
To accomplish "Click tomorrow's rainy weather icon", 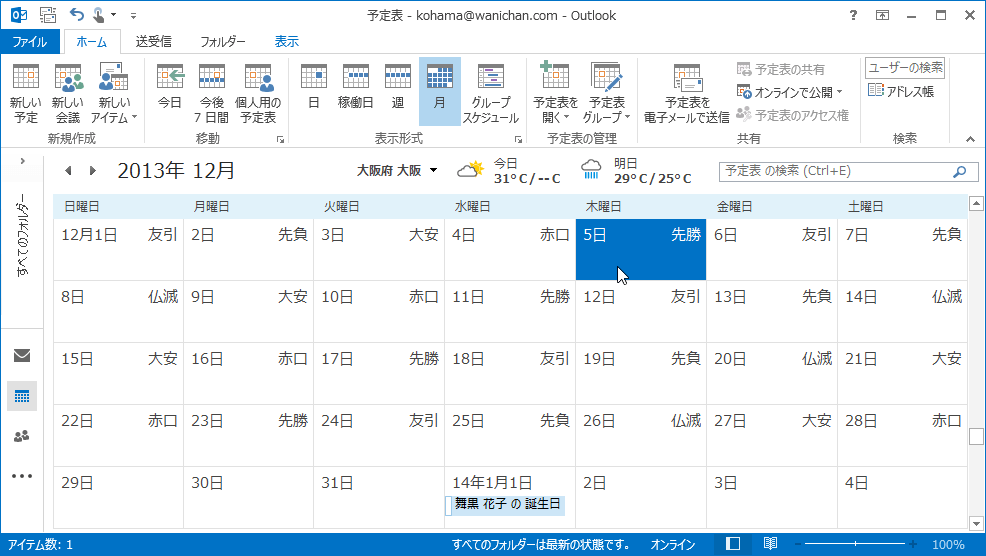I will [591, 170].
